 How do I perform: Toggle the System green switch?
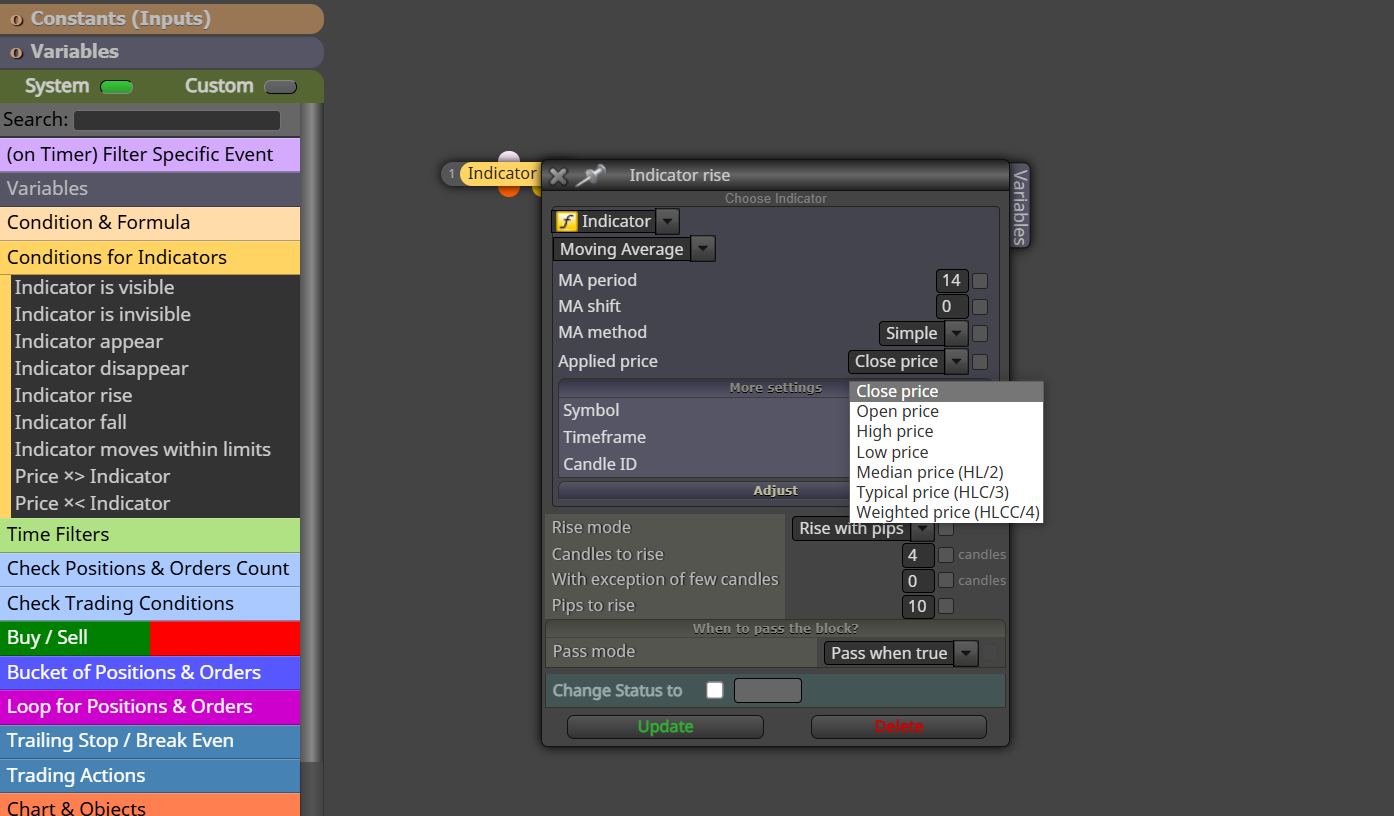click(x=117, y=87)
